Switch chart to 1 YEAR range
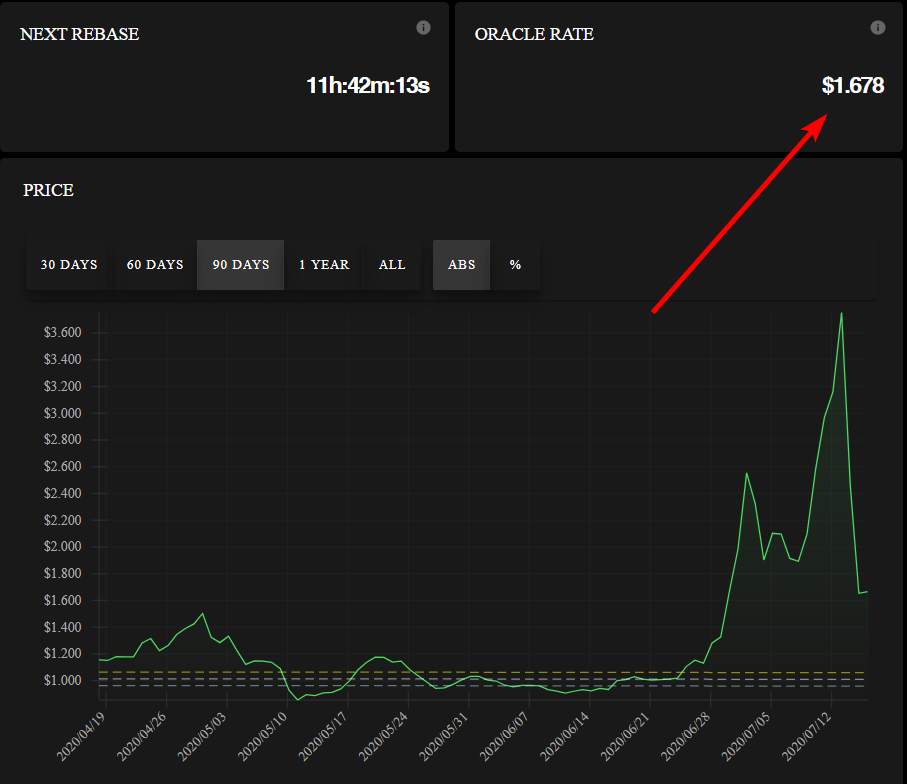This screenshot has width=907, height=784. tap(324, 264)
